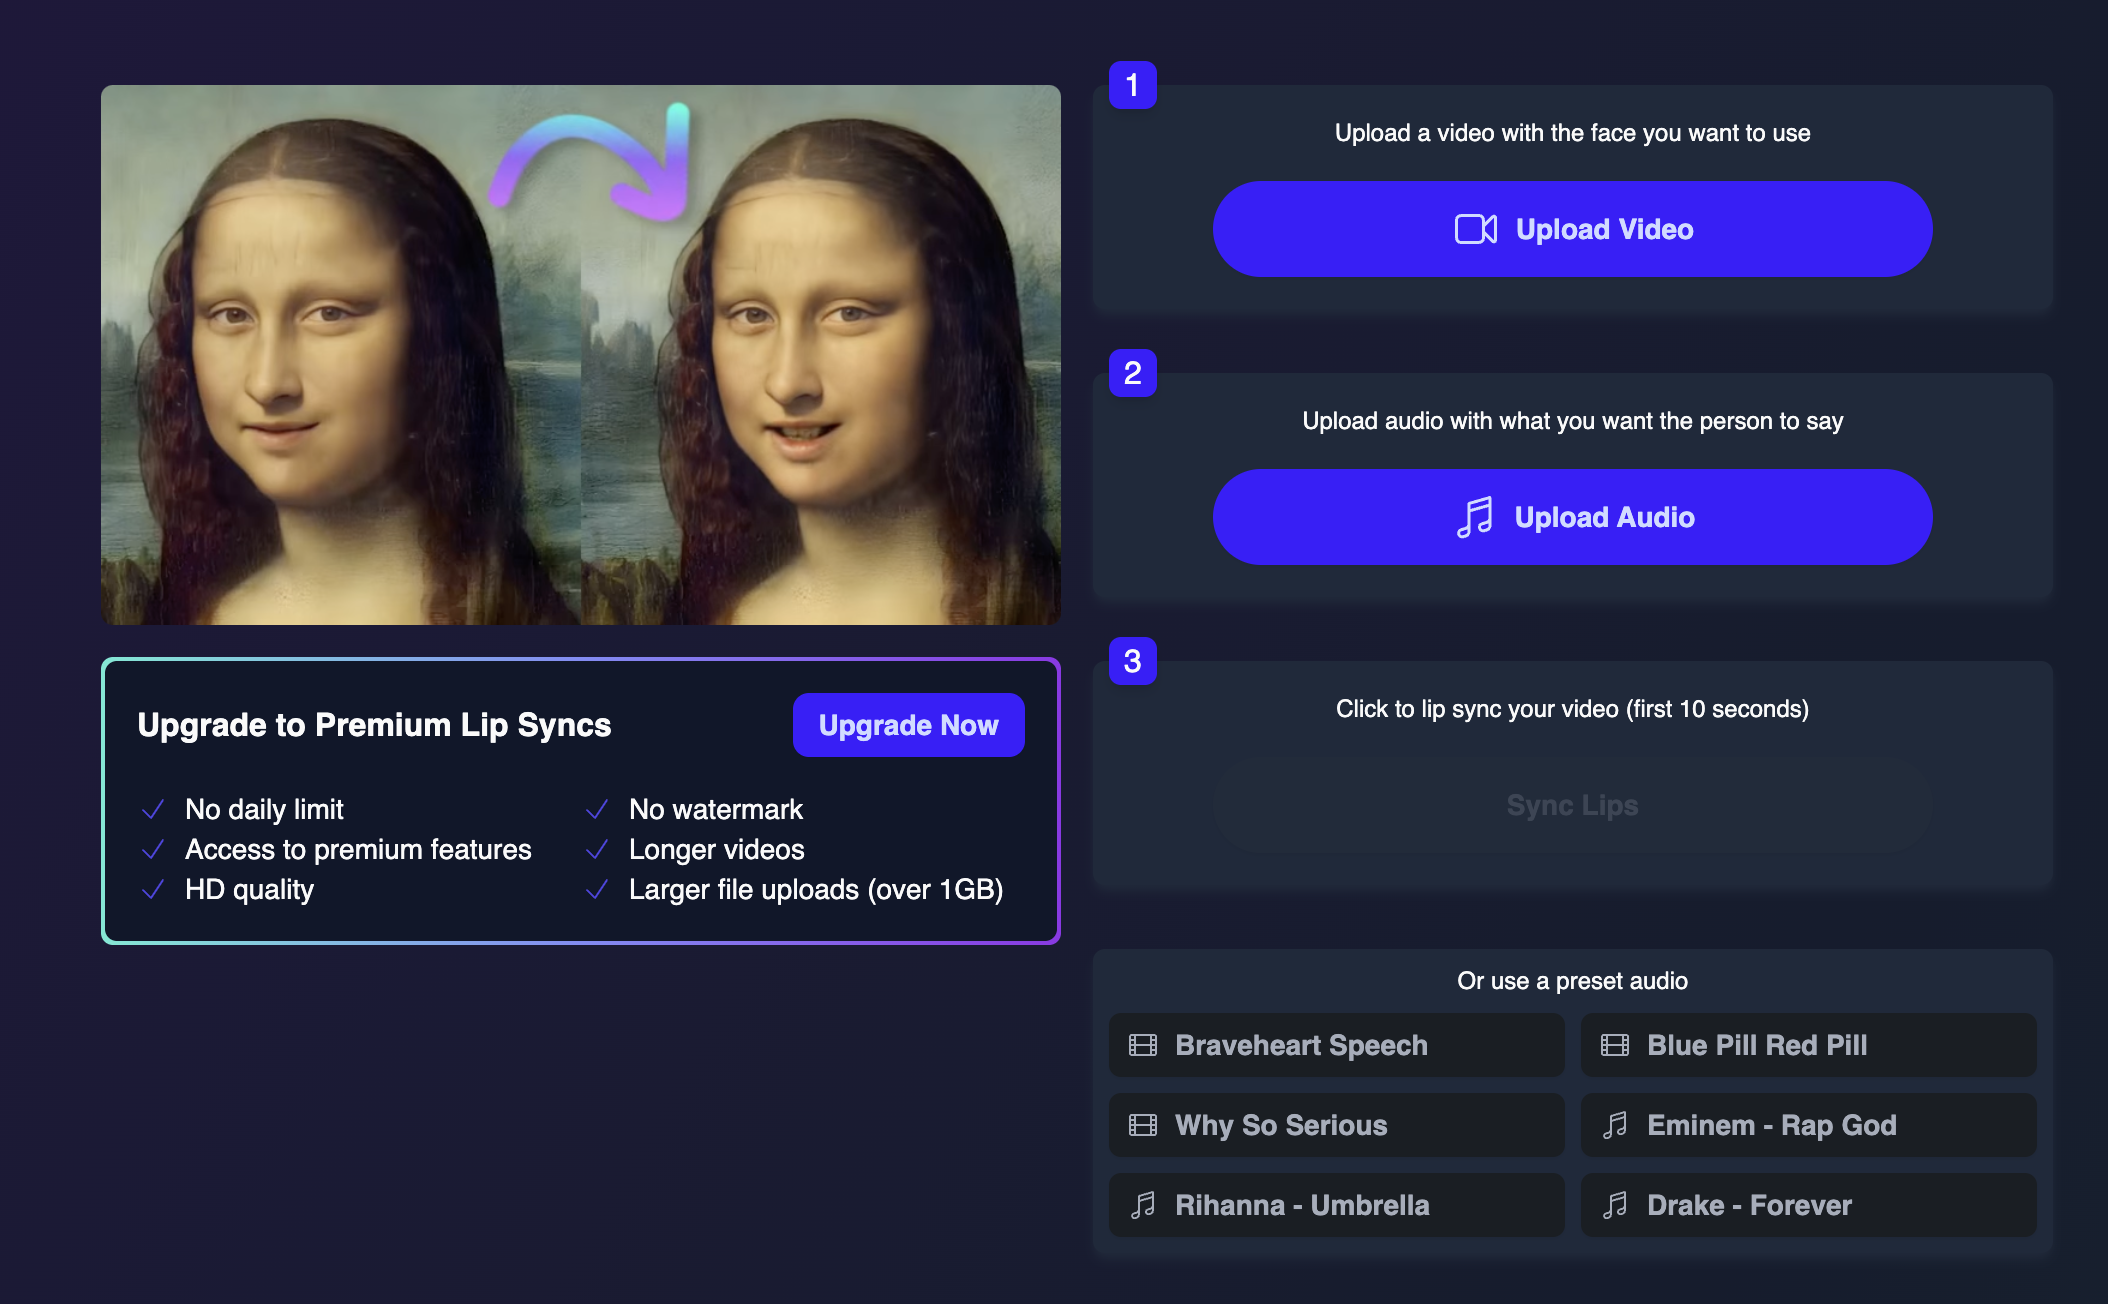The image size is (2108, 1304).
Task: Click the film icon beside Blue Pill Red Pill
Action: pyautogui.click(x=1614, y=1045)
